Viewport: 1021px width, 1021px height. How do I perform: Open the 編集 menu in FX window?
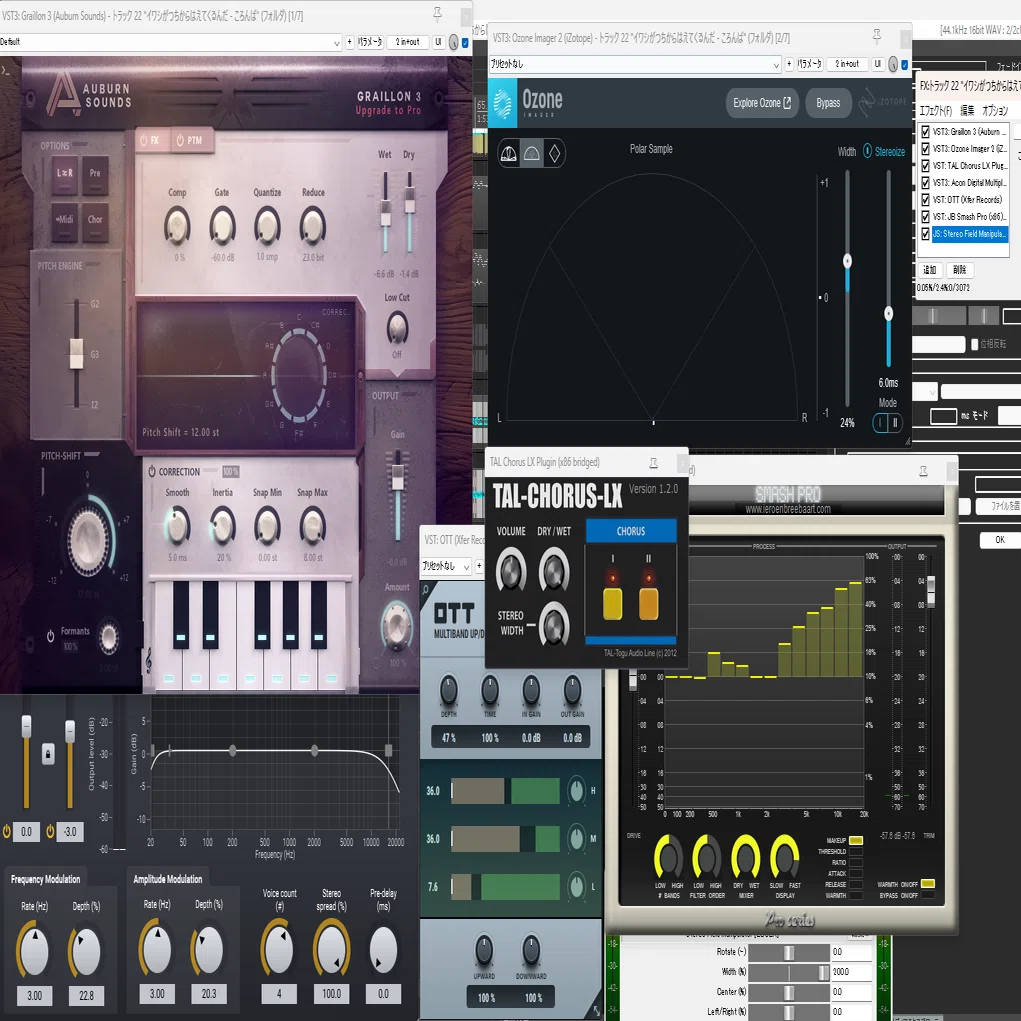coord(968,111)
